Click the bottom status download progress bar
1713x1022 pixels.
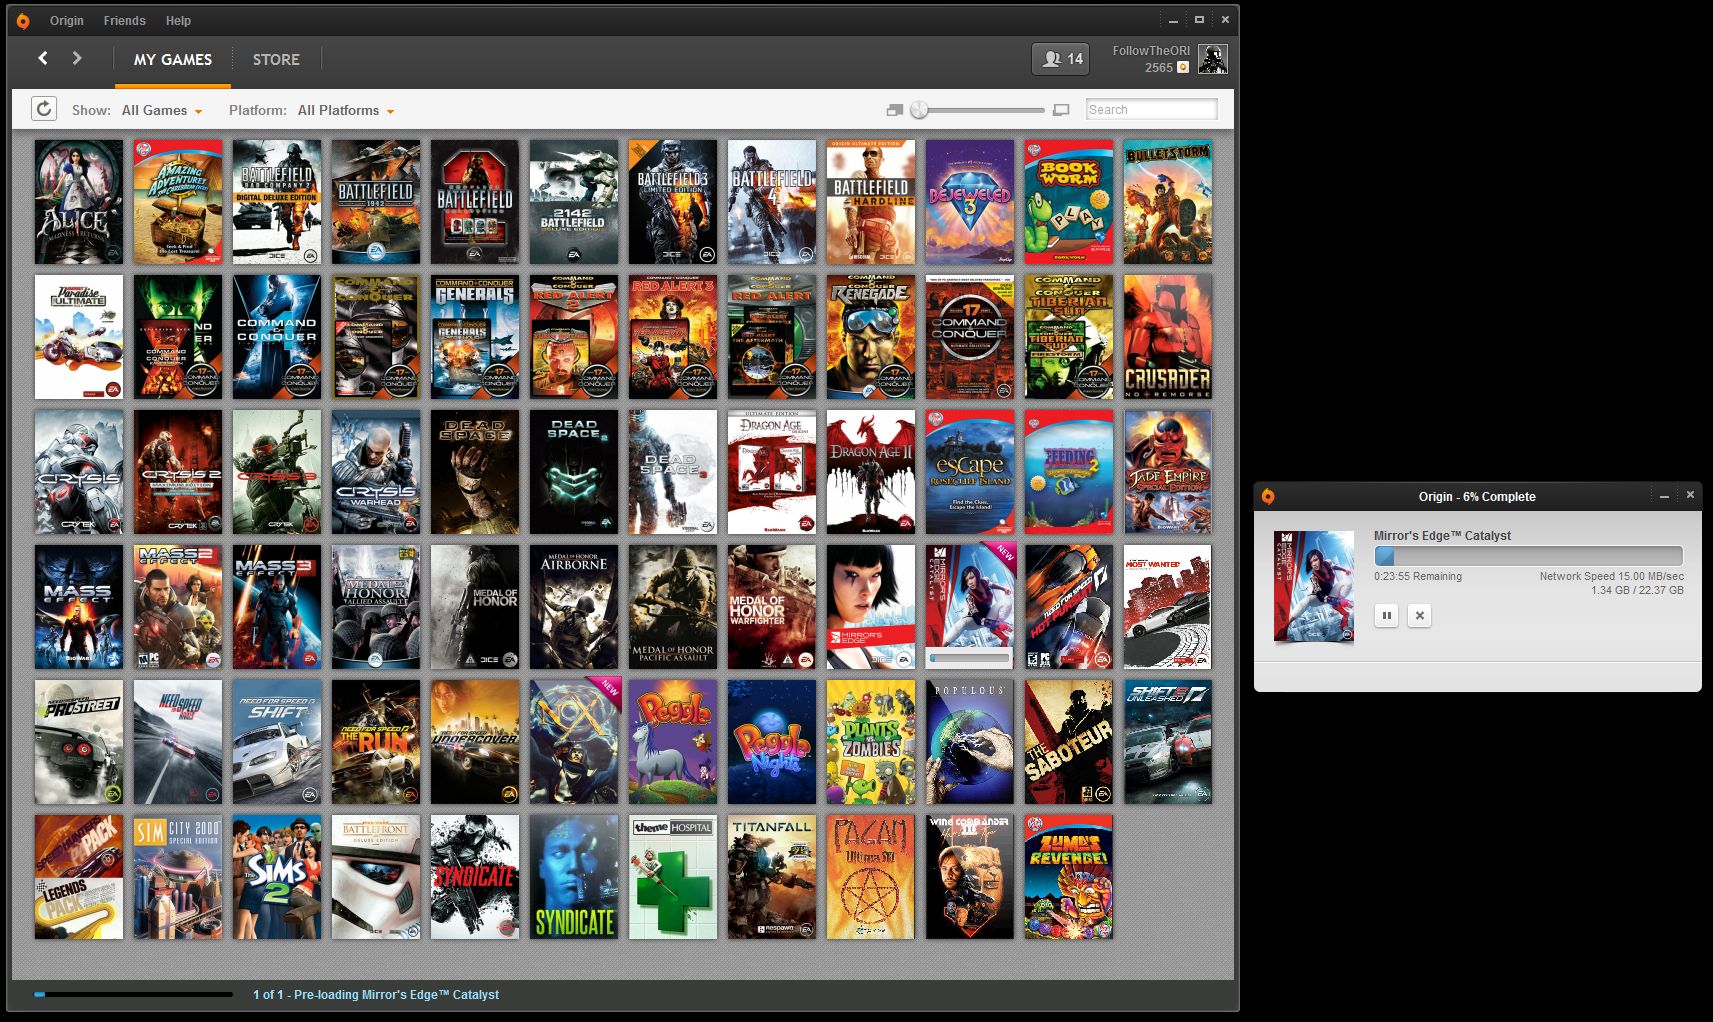[x=133, y=994]
